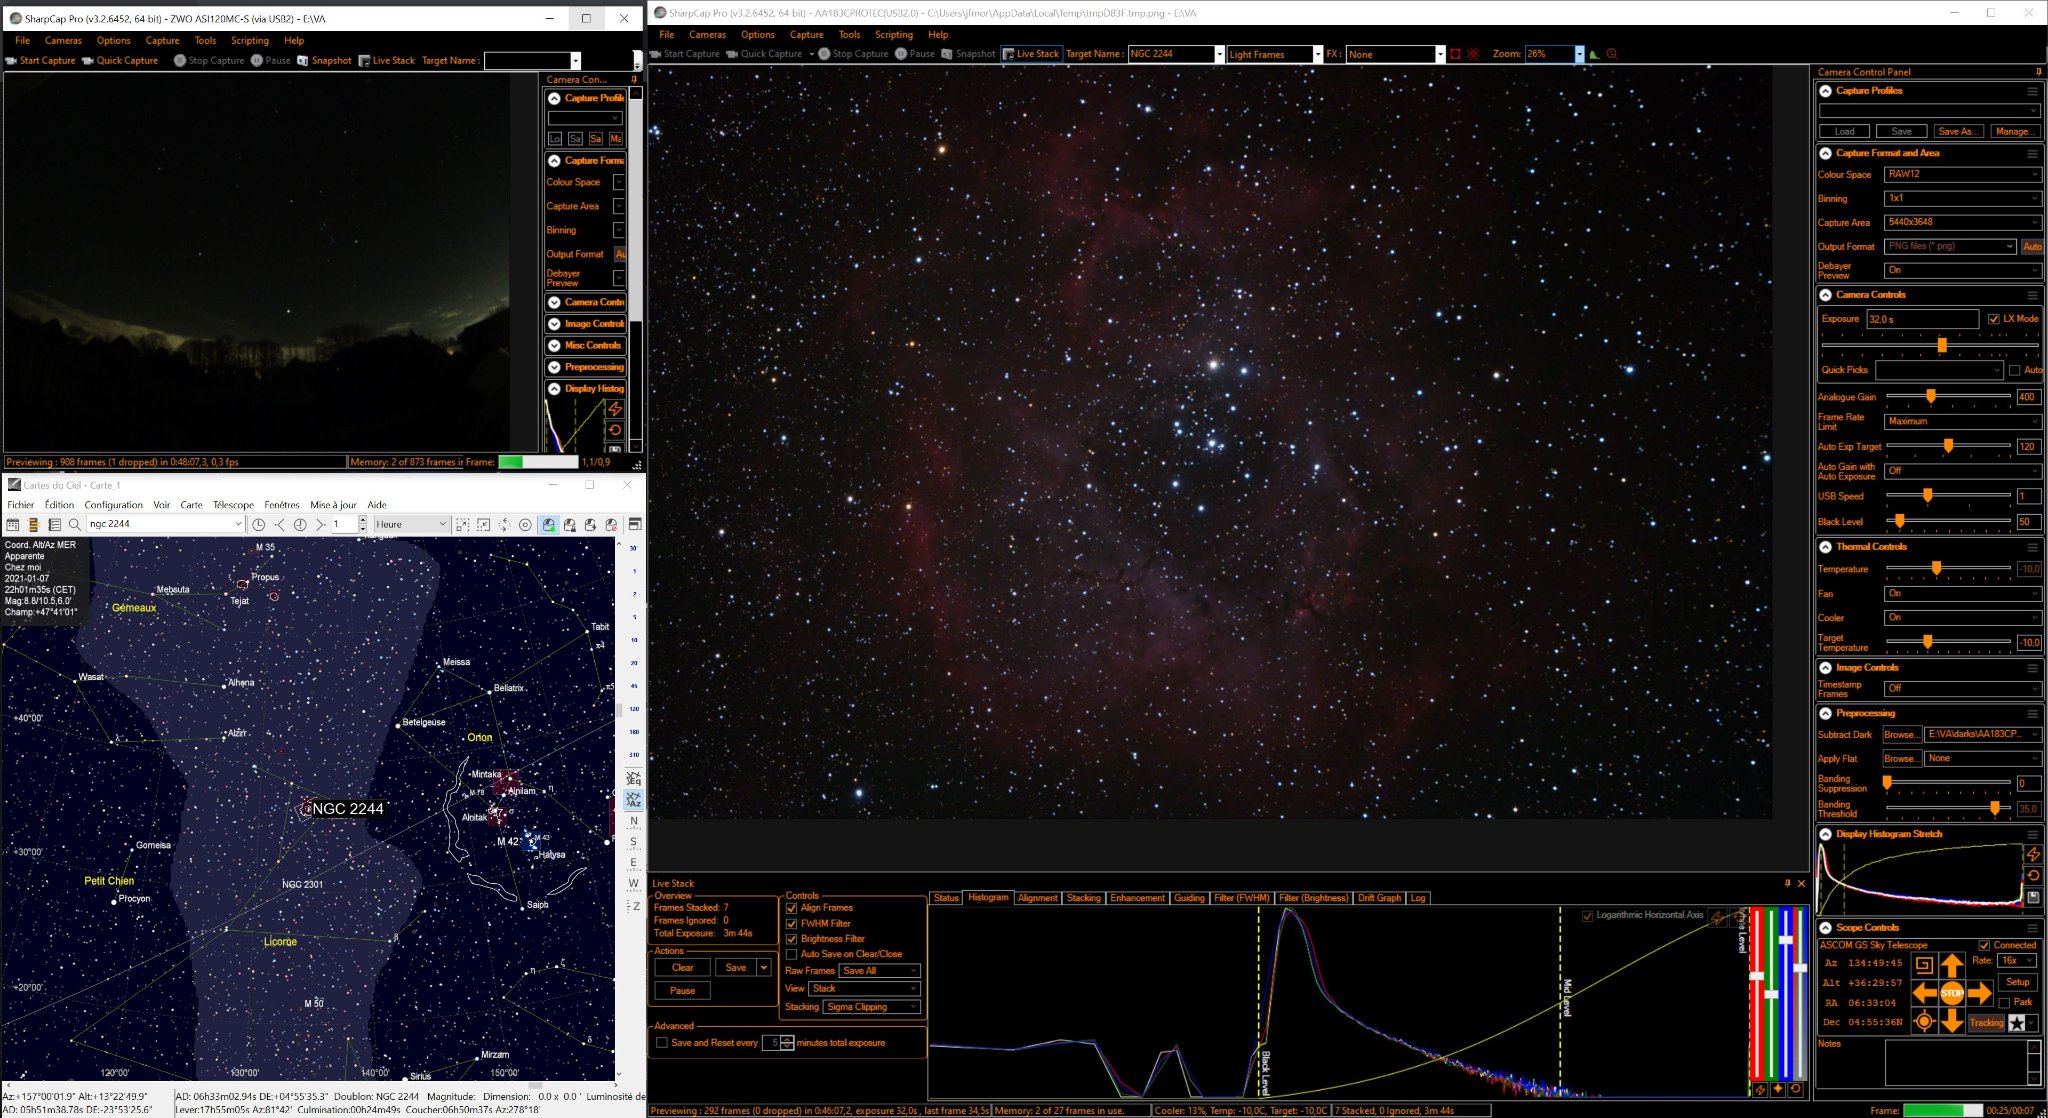Screen dimensions: 2048x1118
Task: Click the orange STOP scope movement button
Action: pos(1951,993)
